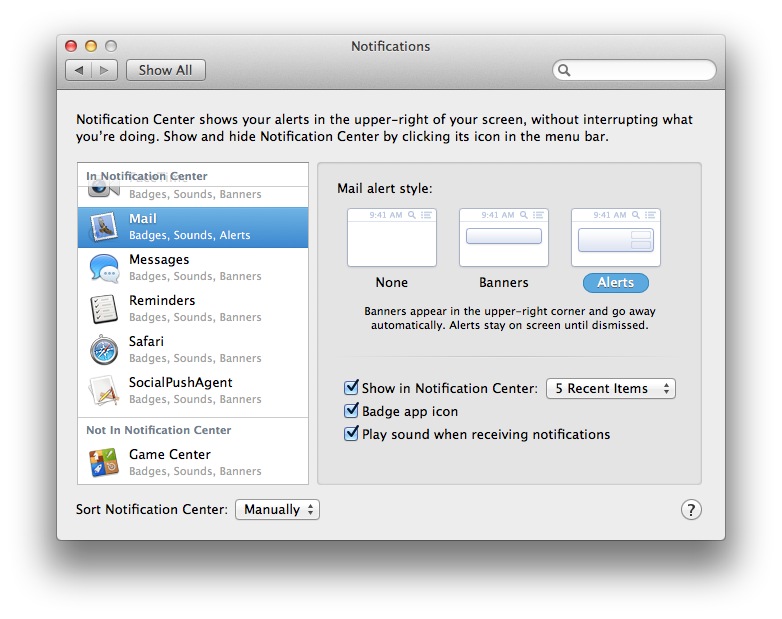Click inside the search field
Image resolution: width=782 pixels, height=619 pixels.
coord(634,70)
